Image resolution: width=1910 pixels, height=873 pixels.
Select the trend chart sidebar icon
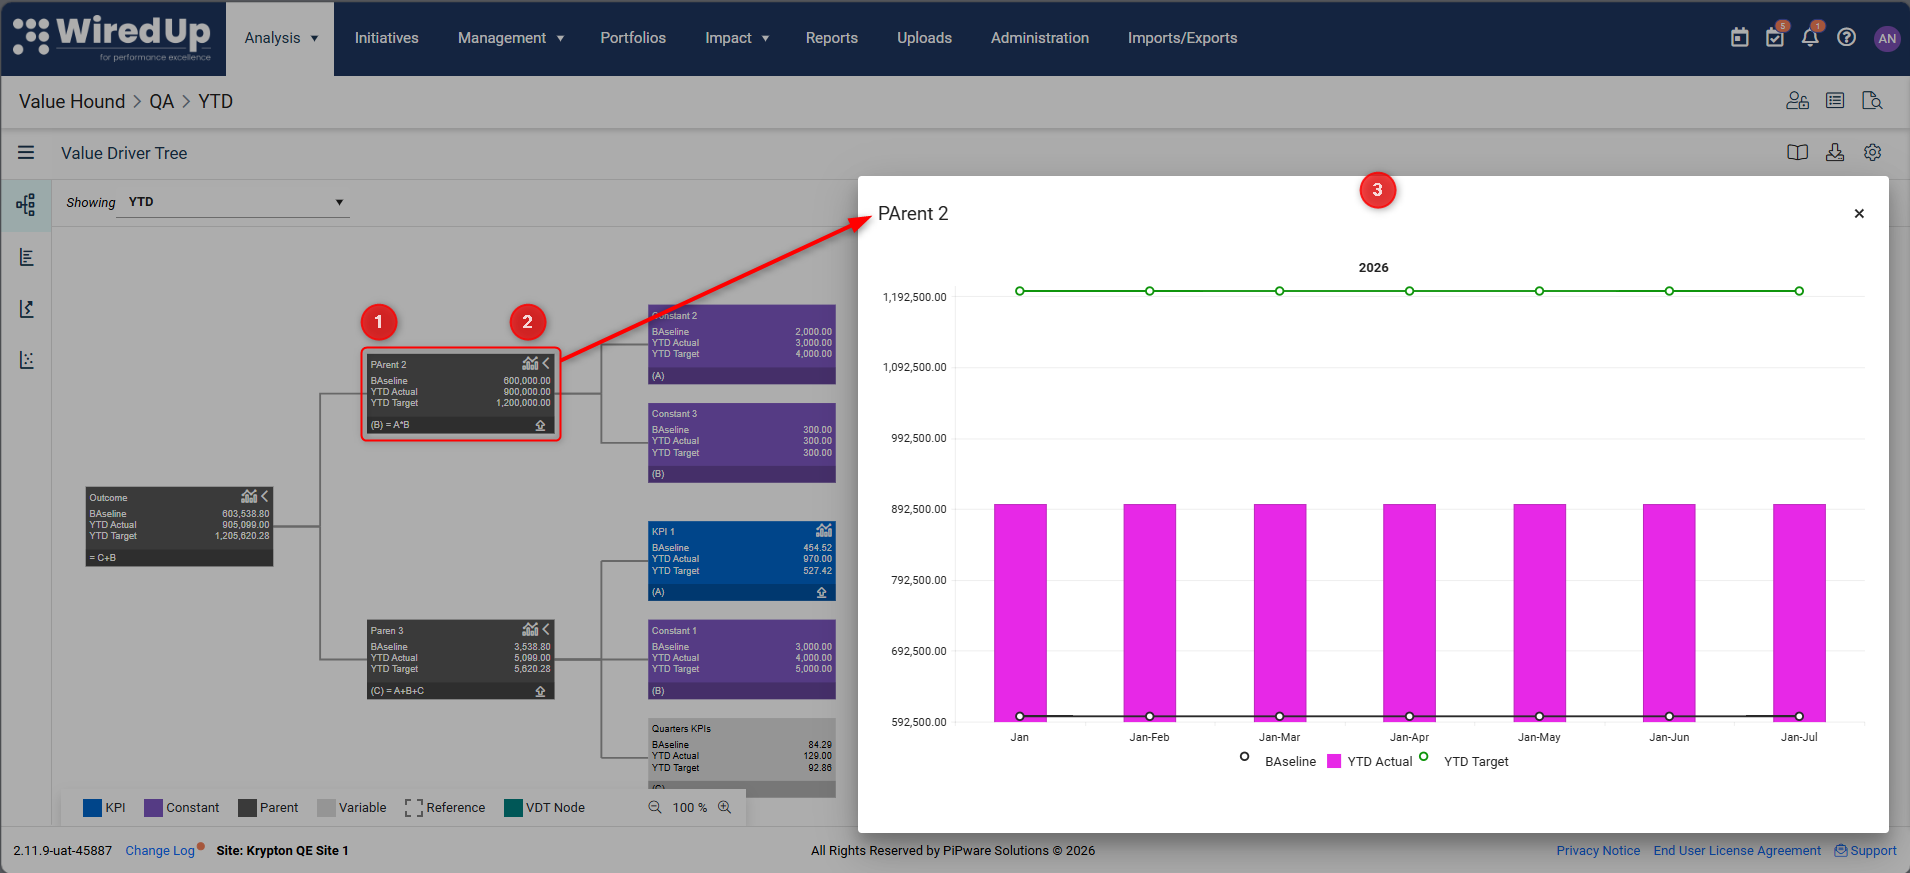tap(26, 309)
